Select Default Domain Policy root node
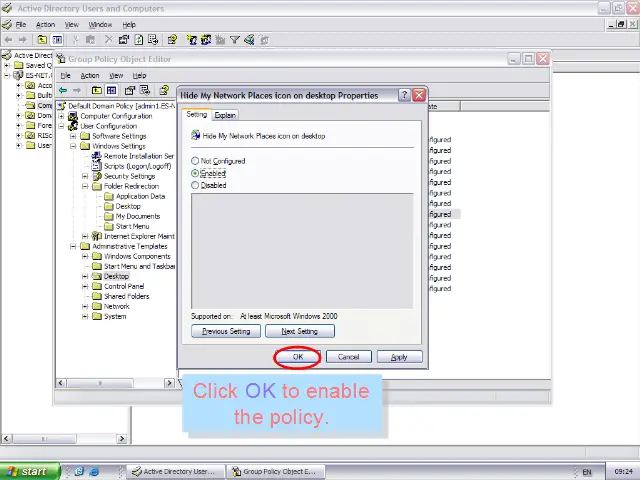640x480 pixels. pyautogui.click(x=121, y=106)
